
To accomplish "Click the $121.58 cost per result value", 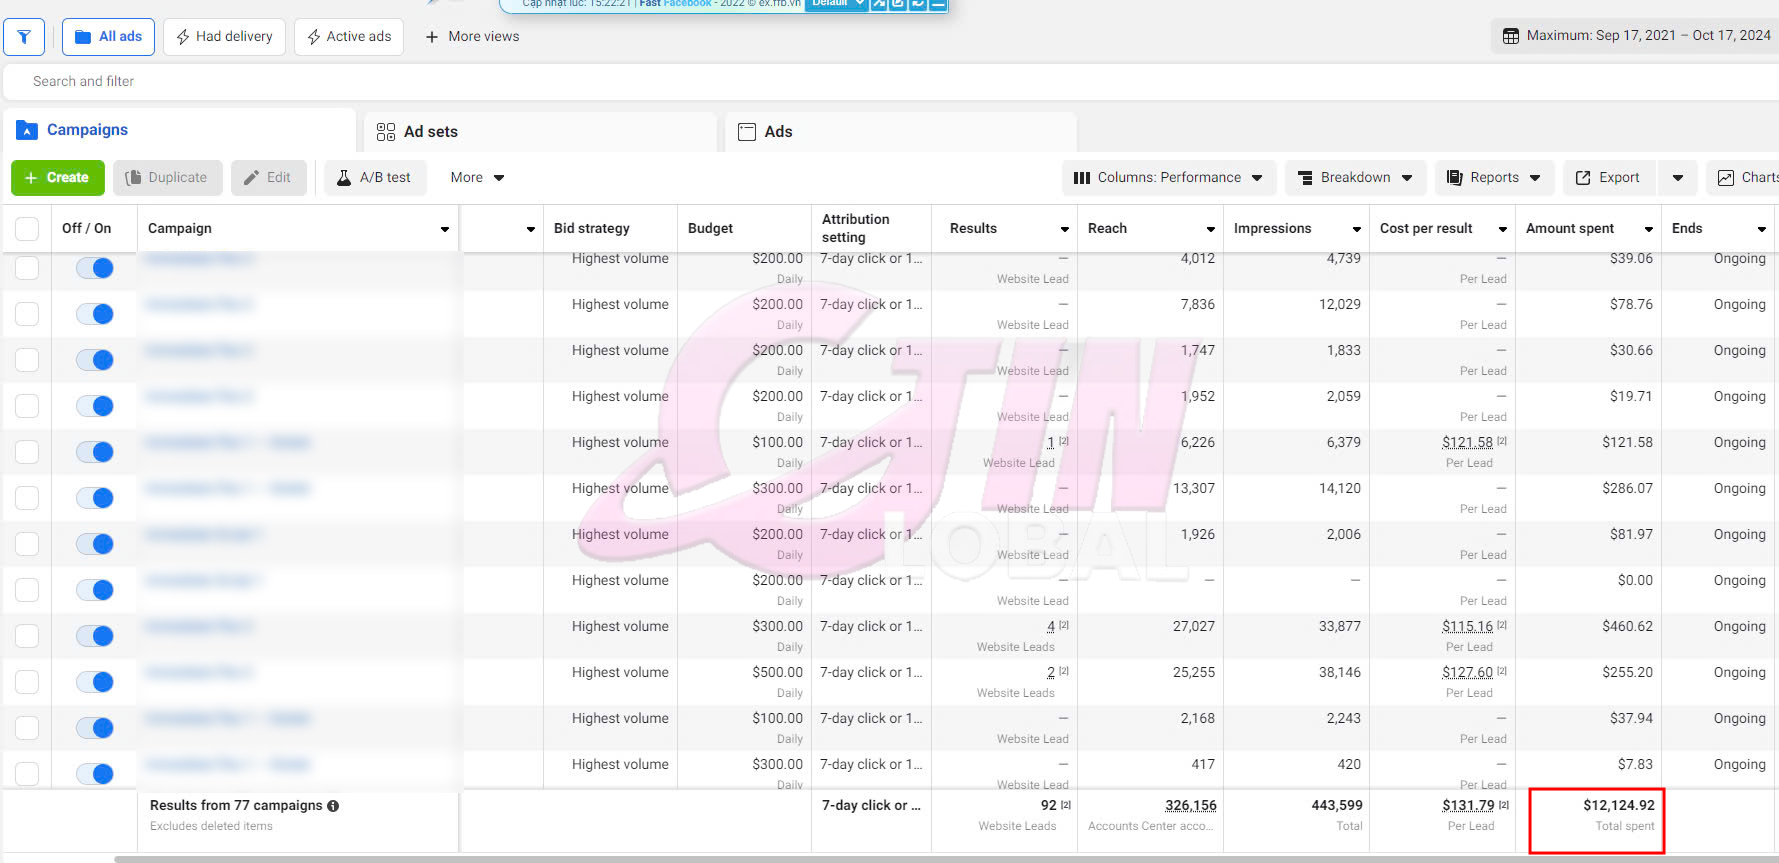I will [1467, 442].
